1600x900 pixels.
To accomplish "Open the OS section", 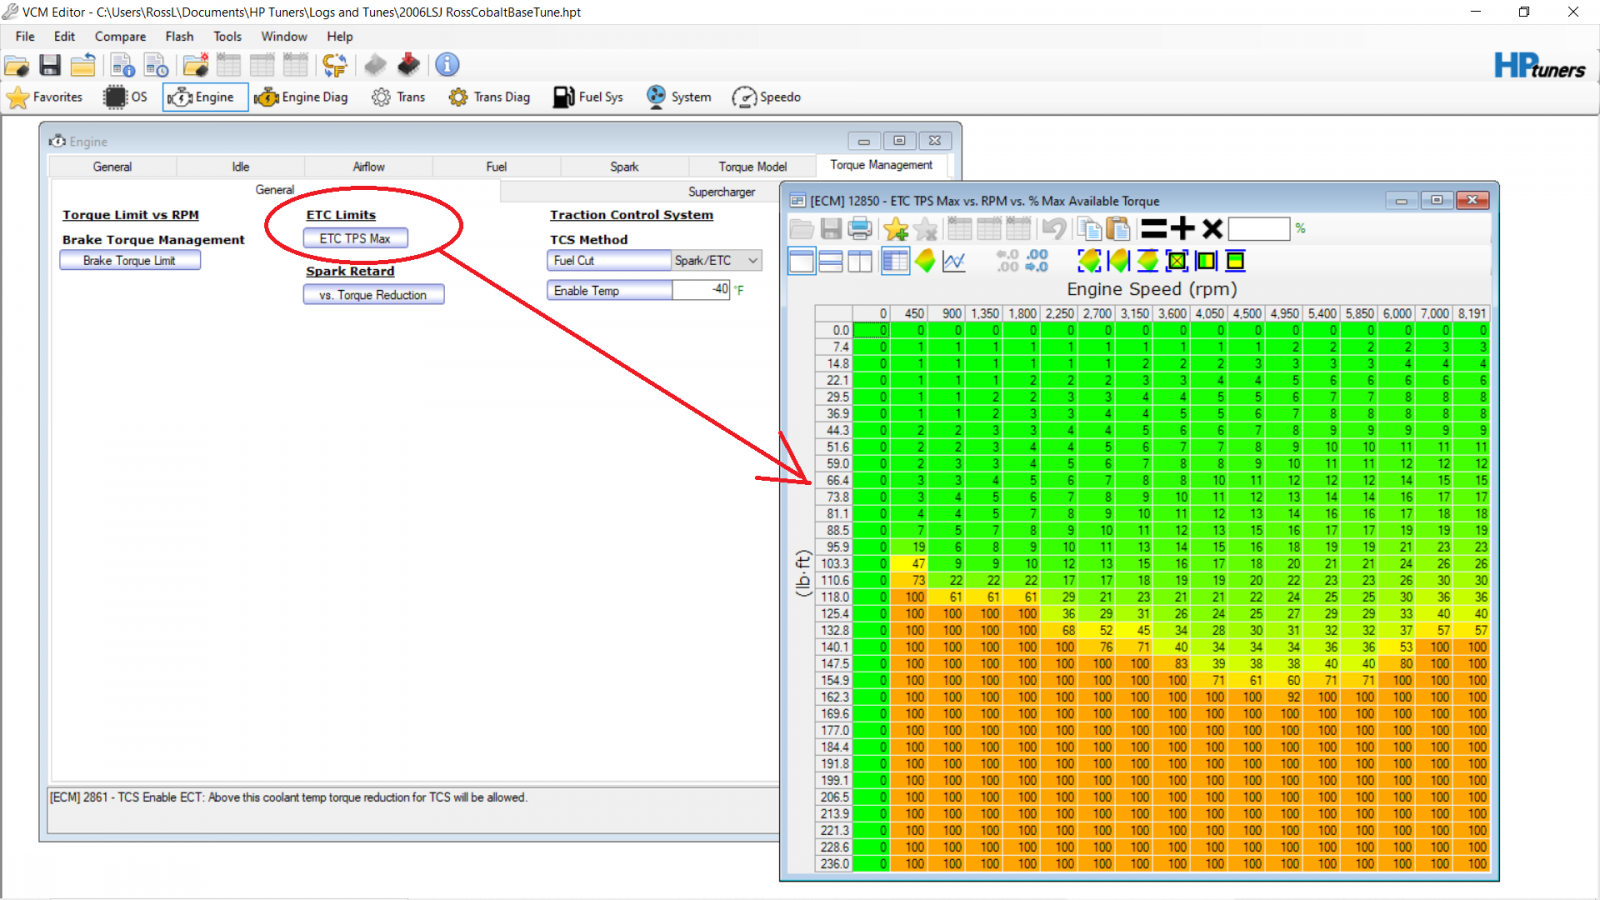I will coord(126,97).
